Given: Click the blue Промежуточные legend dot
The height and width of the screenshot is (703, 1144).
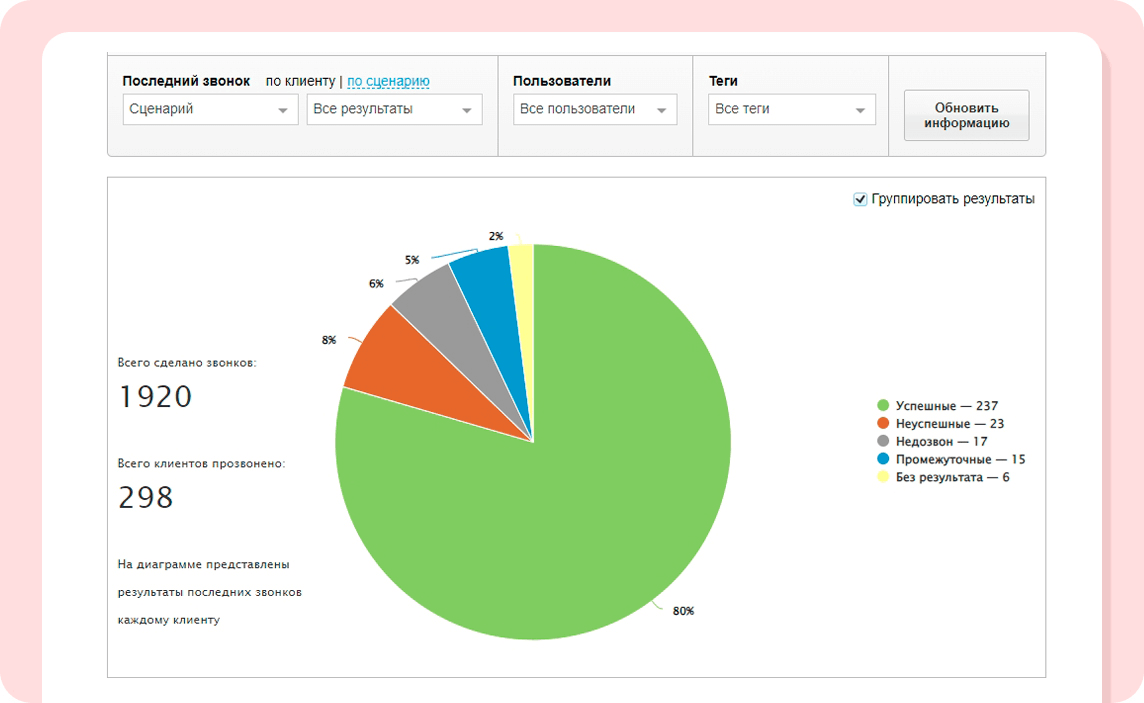Looking at the screenshot, I should tap(883, 459).
